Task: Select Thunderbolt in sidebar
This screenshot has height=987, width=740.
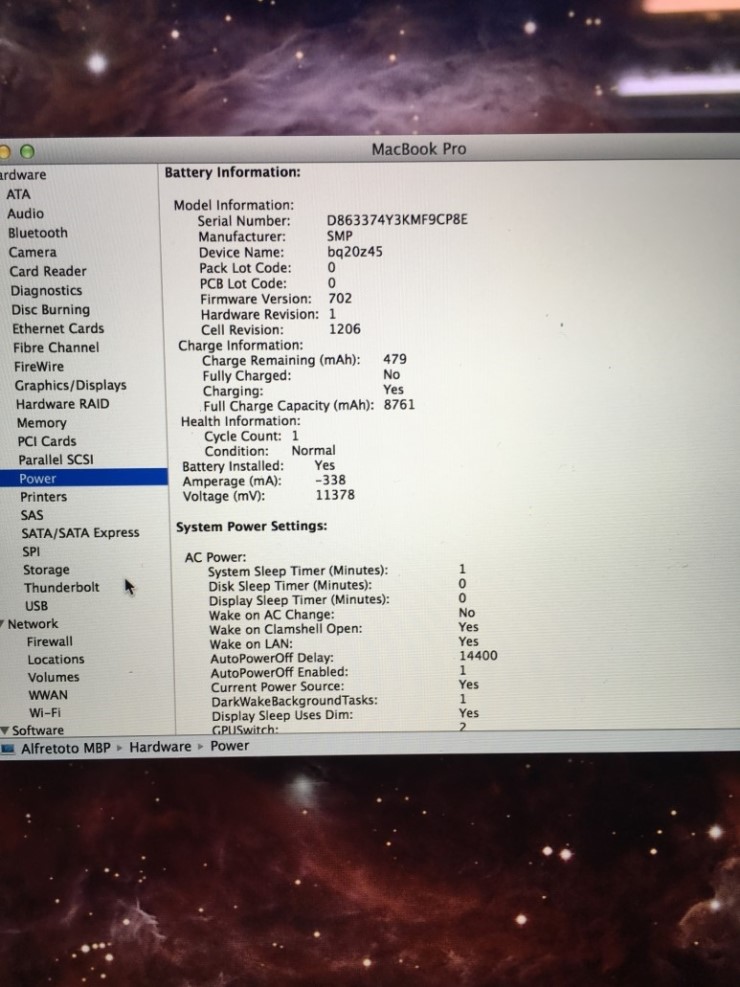Action: [62, 587]
